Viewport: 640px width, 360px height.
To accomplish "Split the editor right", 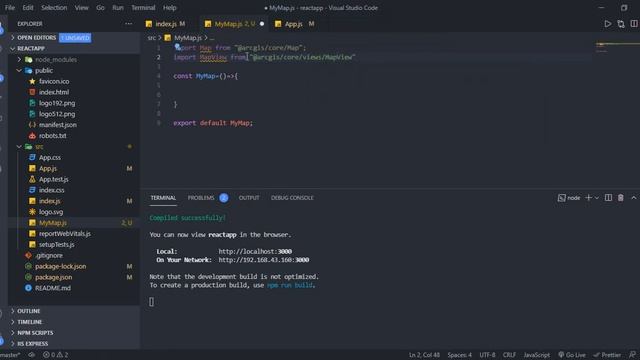I will point(634,24).
